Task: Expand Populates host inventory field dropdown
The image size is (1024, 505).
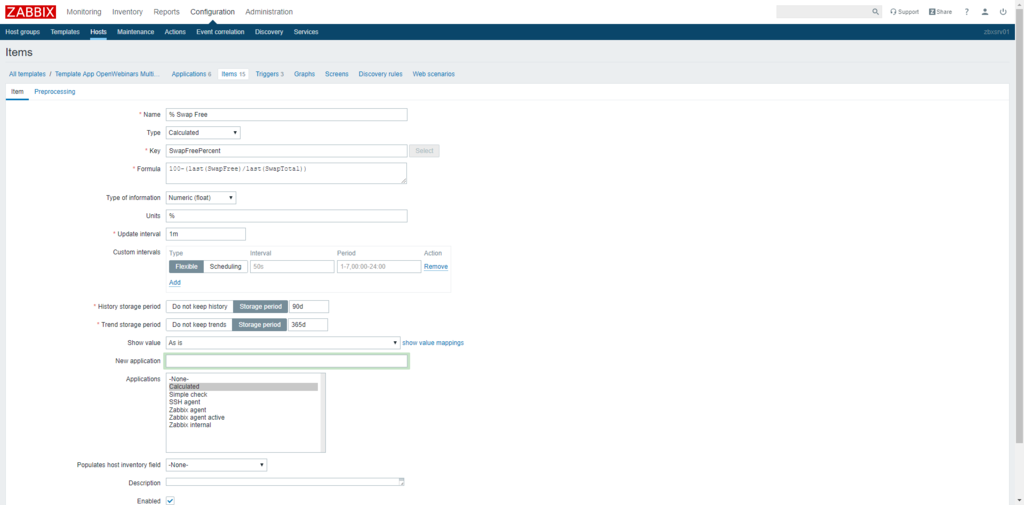Action: [x=216, y=465]
